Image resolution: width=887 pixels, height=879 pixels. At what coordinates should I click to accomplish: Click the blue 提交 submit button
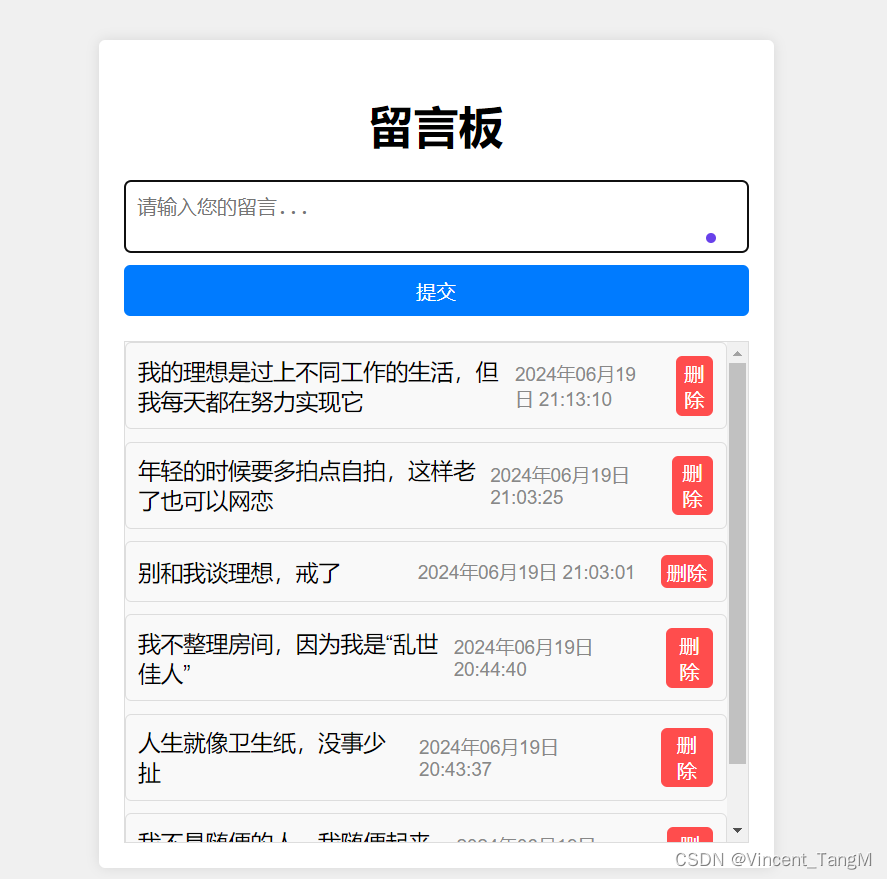(x=436, y=290)
